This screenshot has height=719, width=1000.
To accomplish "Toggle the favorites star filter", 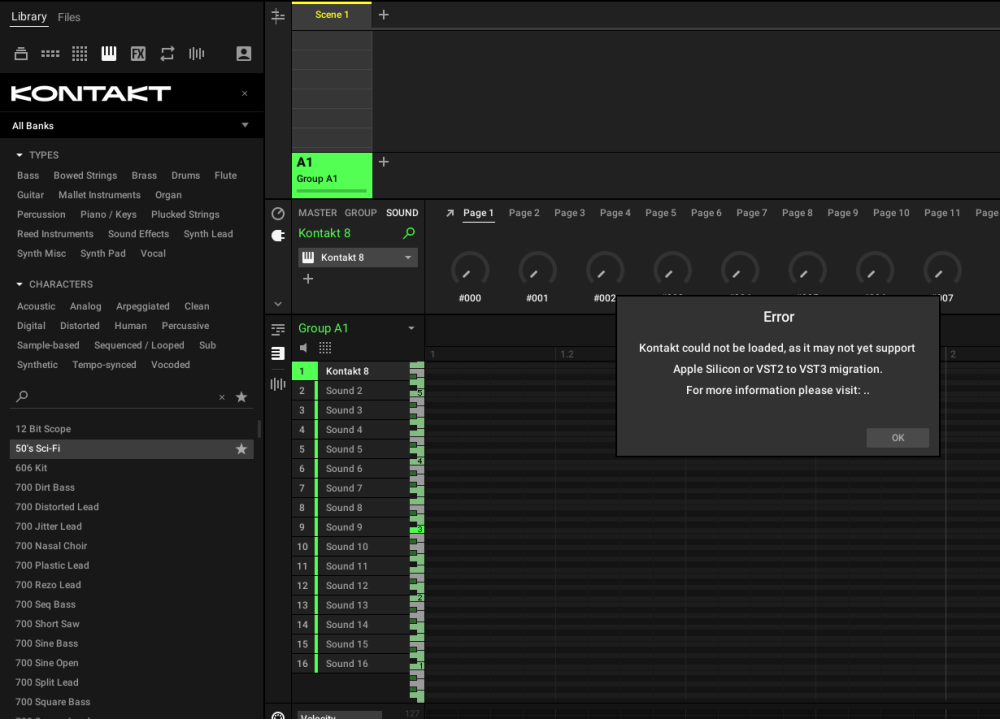I will [x=241, y=397].
